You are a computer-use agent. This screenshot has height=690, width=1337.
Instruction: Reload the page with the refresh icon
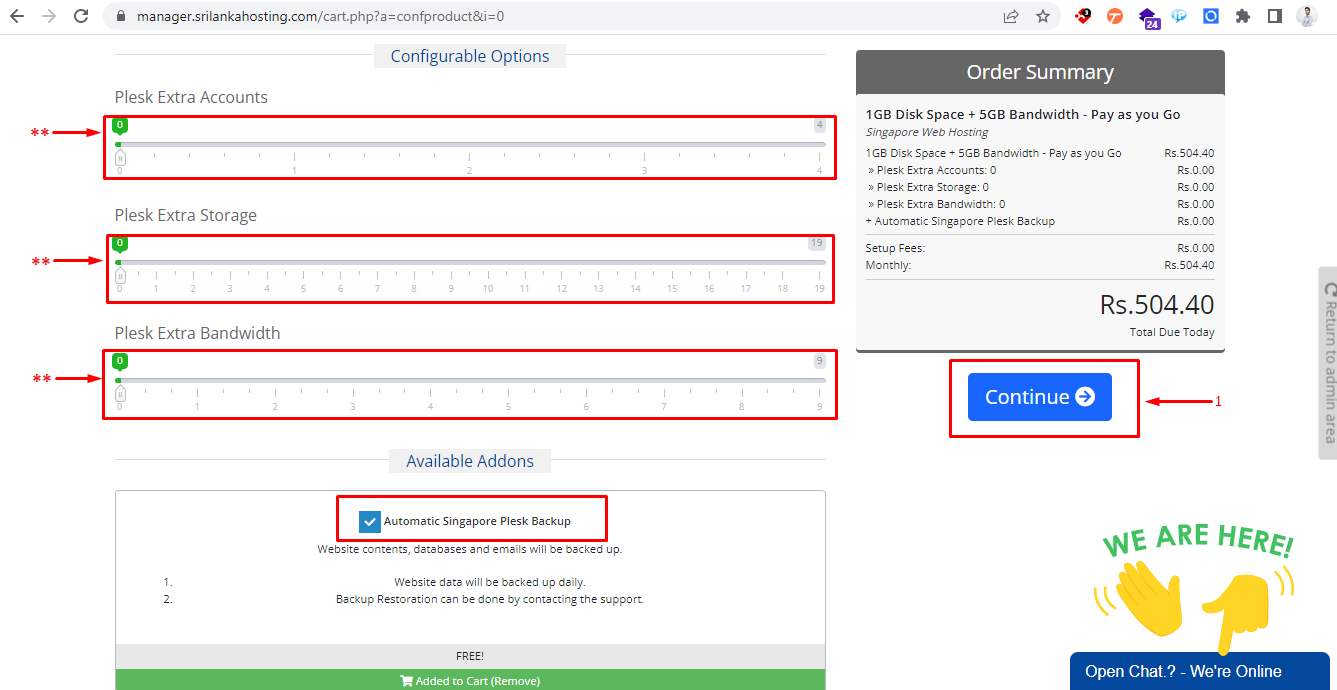[x=82, y=16]
